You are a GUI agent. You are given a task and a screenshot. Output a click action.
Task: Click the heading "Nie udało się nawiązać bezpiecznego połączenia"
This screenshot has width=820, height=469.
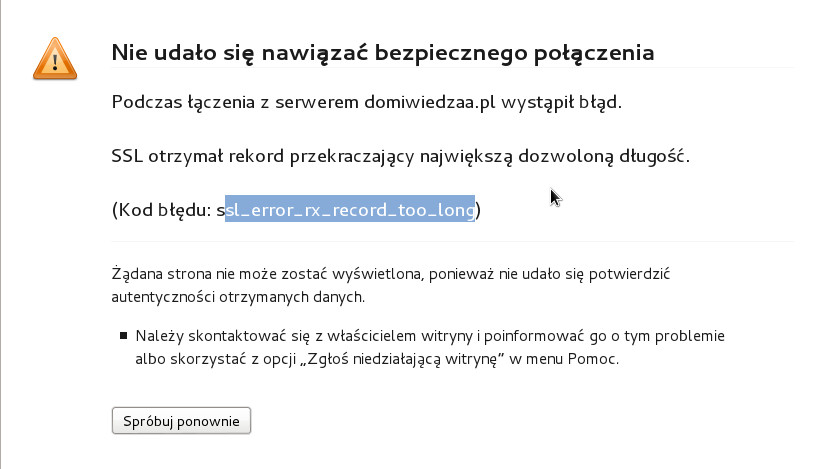click(x=383, y=52)
